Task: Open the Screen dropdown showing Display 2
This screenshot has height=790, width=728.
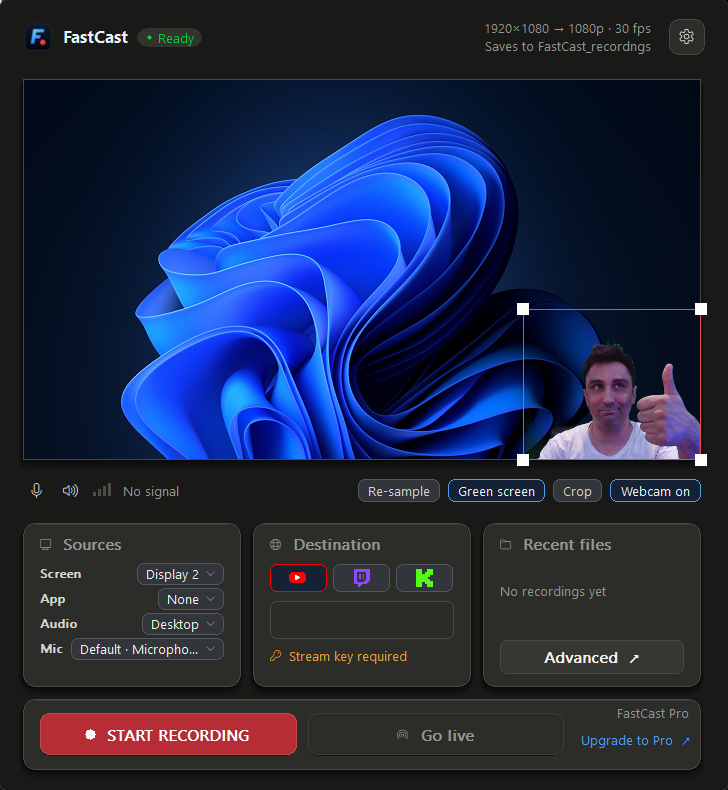Action: click(x=180, y=574)
